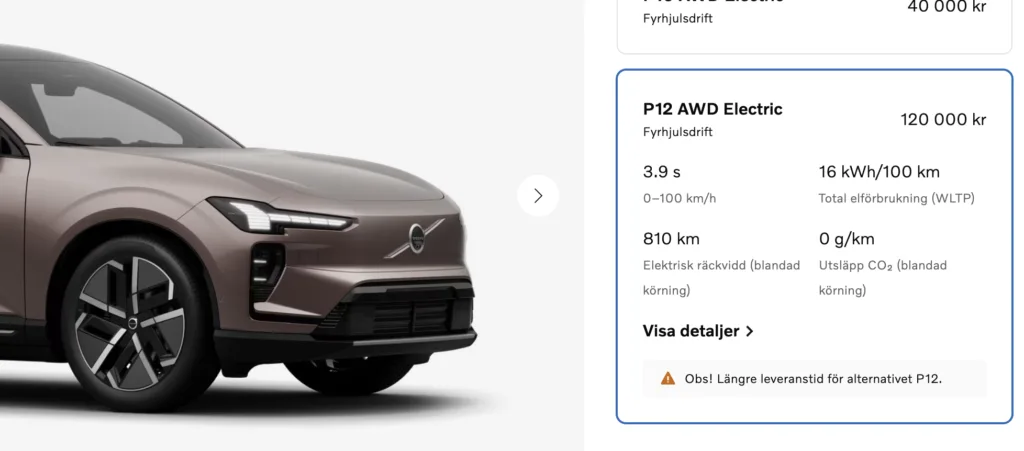This screenshot has height=451, width=1024.
Task: Select the 40 000 kr drivetrain option card
Action: [x=814, y=26]
